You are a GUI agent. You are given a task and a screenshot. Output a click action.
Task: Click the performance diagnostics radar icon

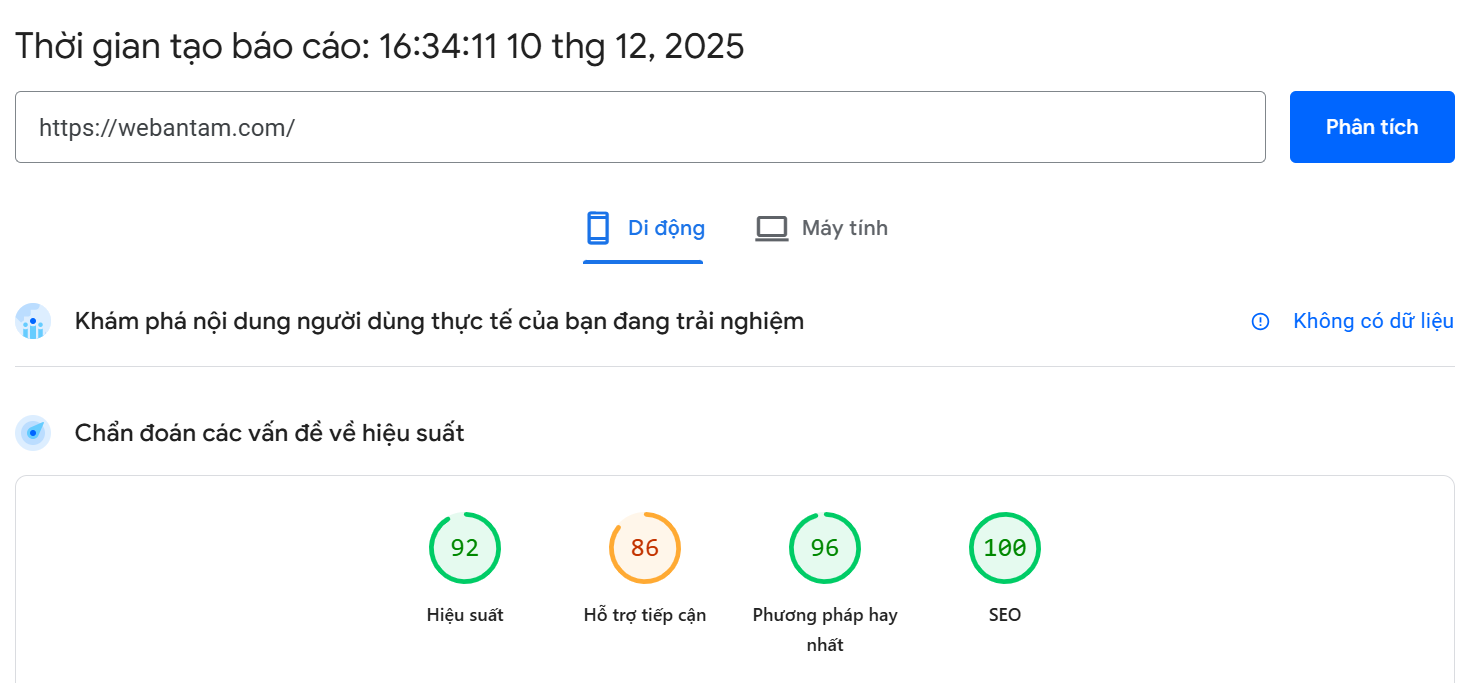(33, 432)
